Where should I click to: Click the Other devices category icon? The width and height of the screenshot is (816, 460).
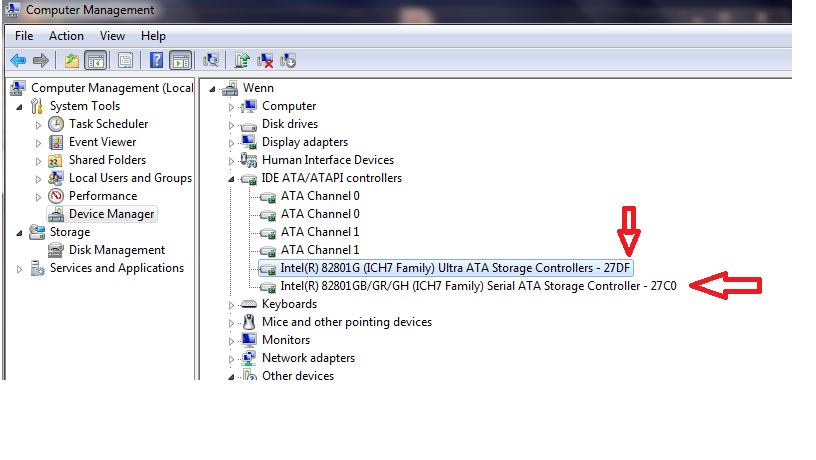click(x=250, y=375)
